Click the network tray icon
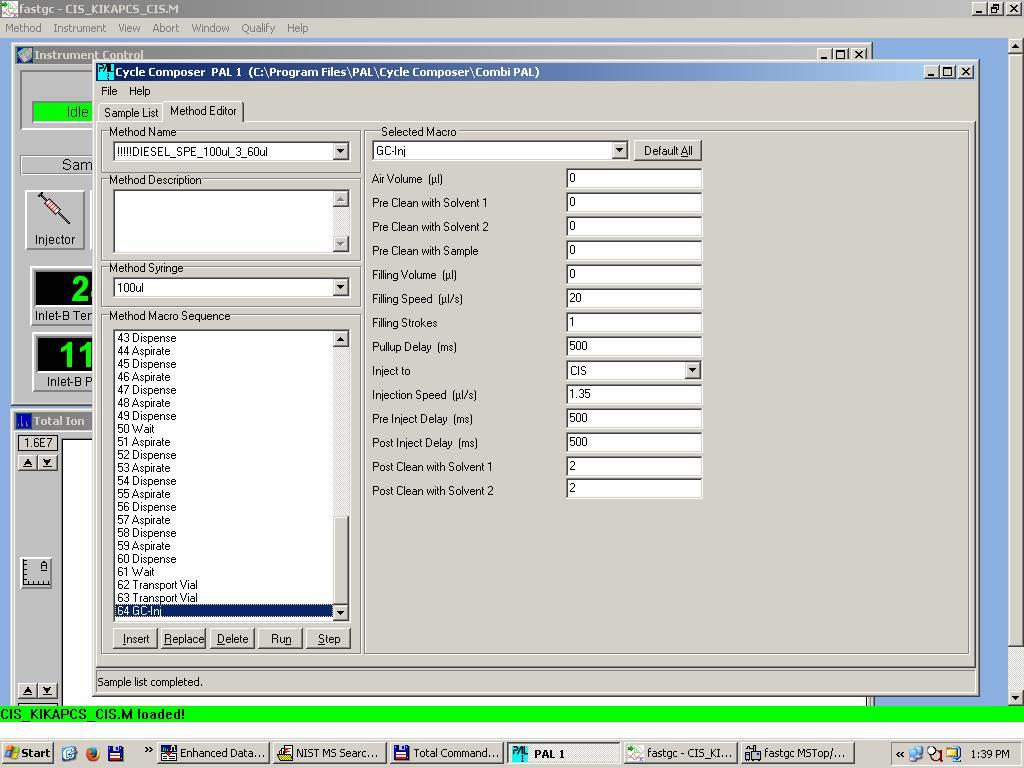Screen dimensions: 1024x768 click(x=916, y=754)
